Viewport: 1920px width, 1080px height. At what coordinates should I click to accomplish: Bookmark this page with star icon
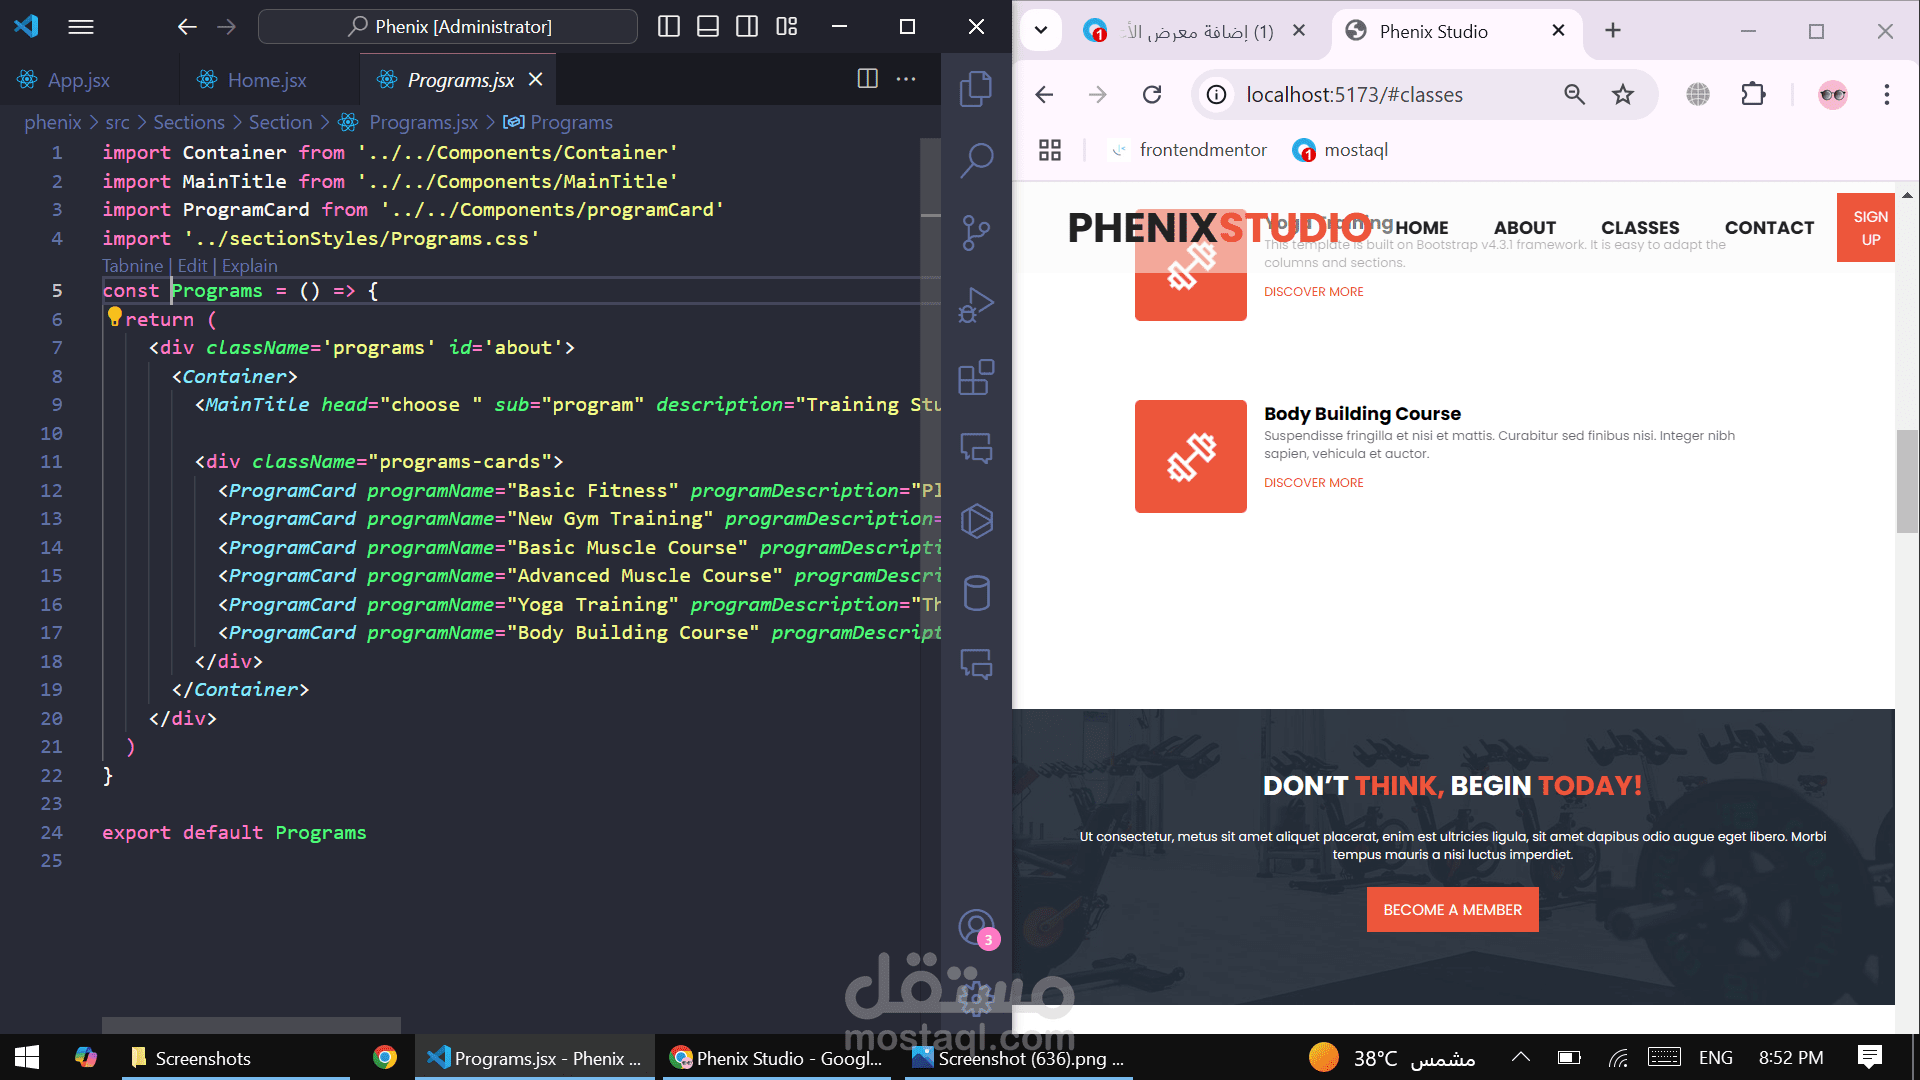(x=1623, y=95)
